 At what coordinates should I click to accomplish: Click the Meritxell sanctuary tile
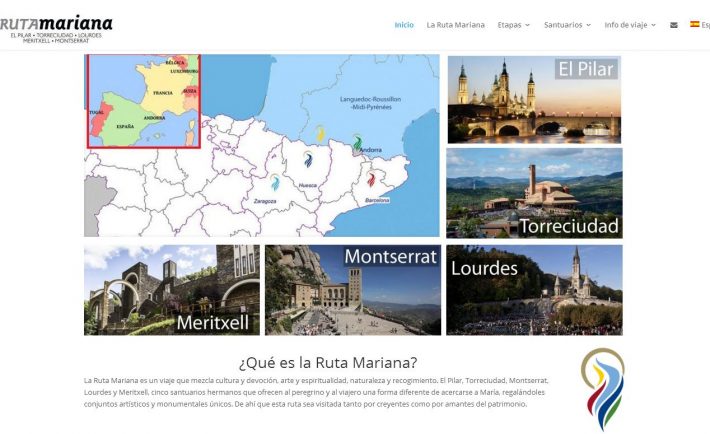pyautogui.click(x=171, y=289)
